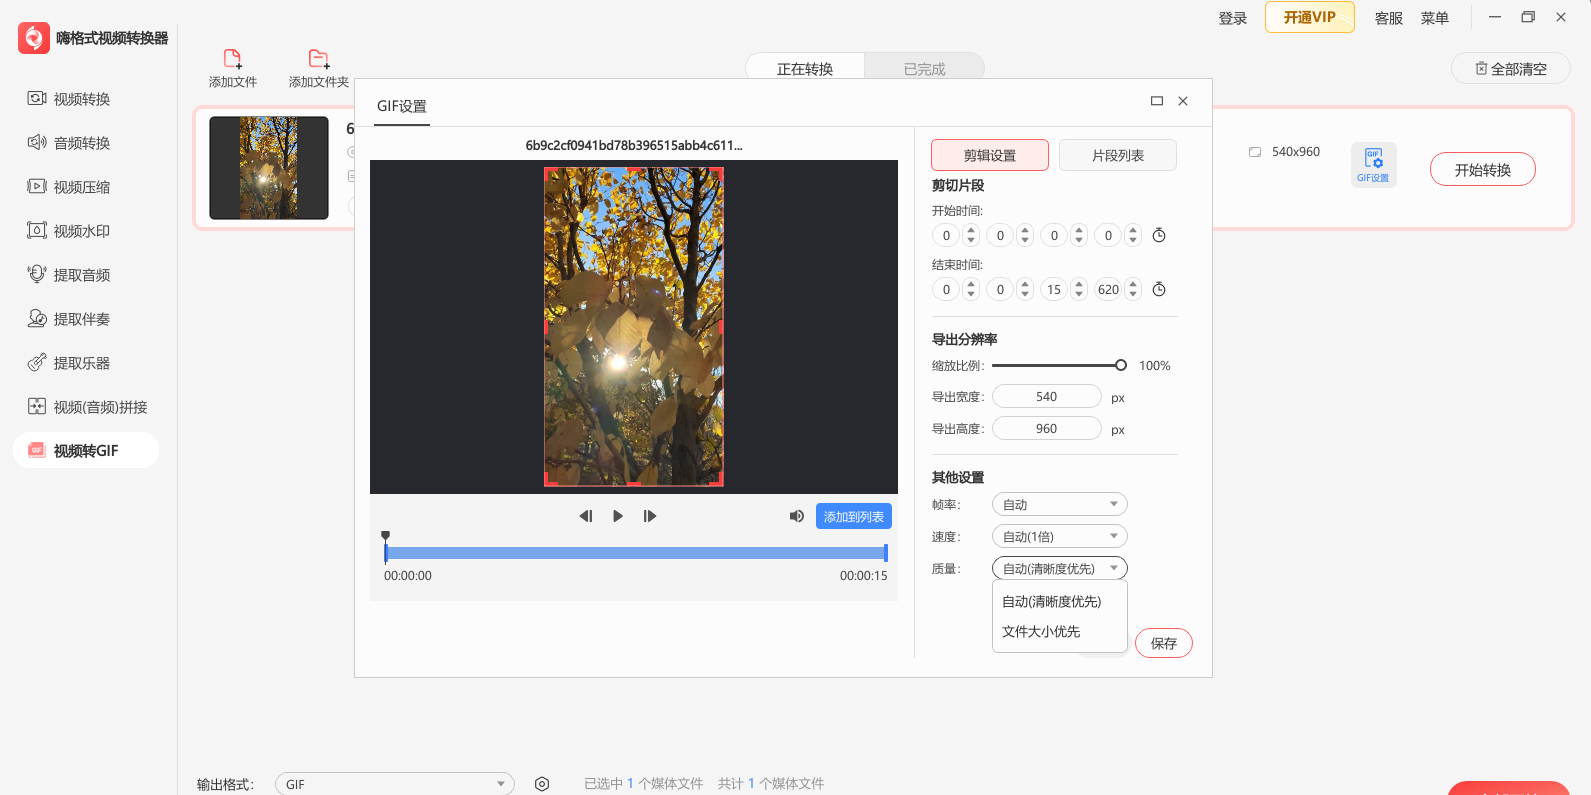Step to previous frame in preview
This screenshot has height=795, width=1591.
(x=586, y=516)
